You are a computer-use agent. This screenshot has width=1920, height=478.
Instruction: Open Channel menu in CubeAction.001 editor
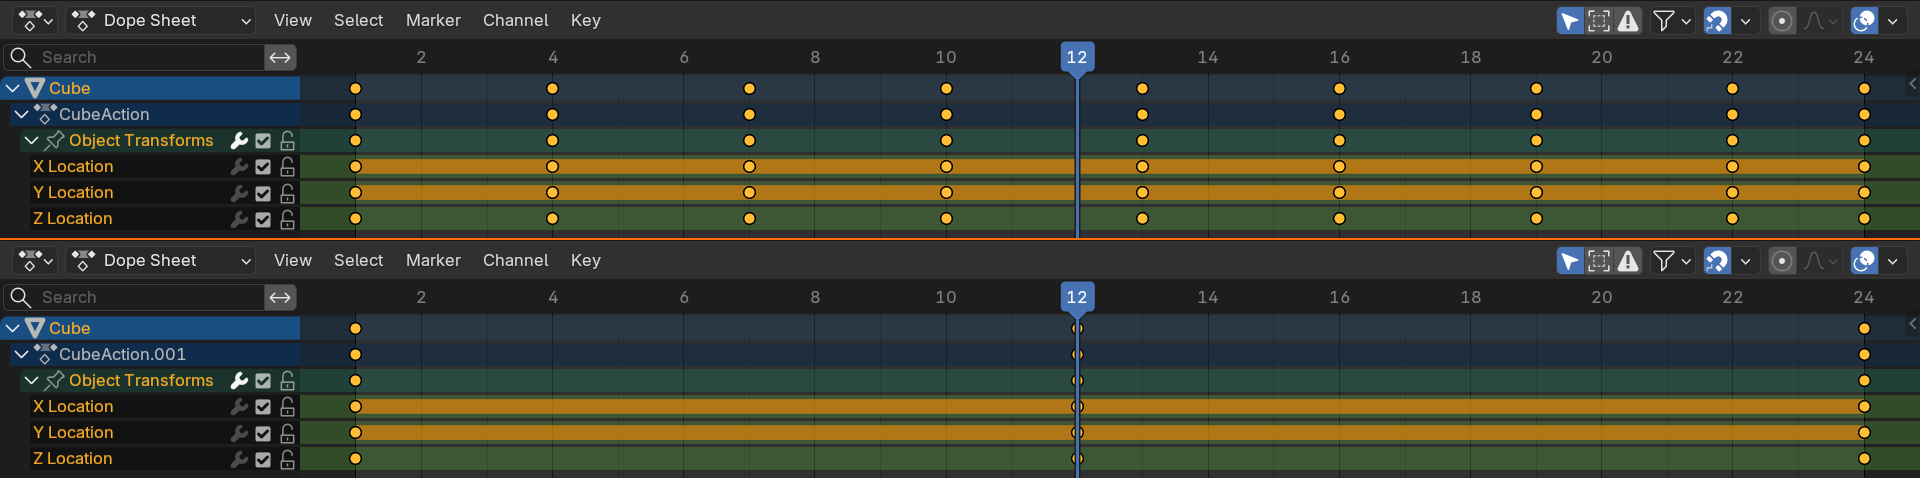515,260
